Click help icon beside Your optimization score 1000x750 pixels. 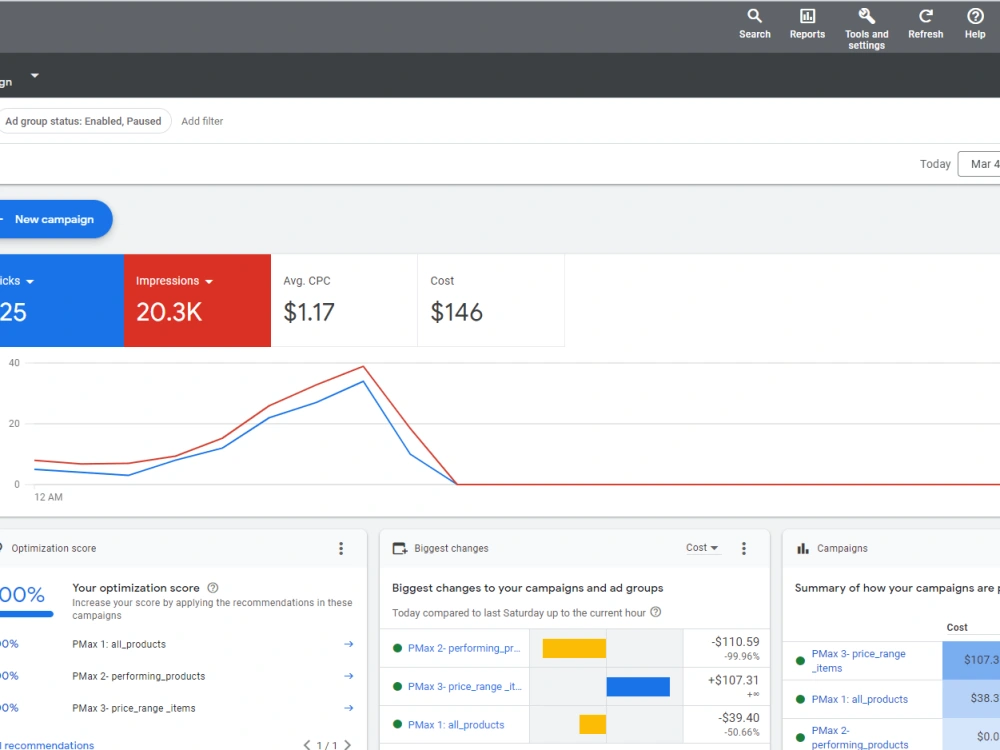(213, 588)
